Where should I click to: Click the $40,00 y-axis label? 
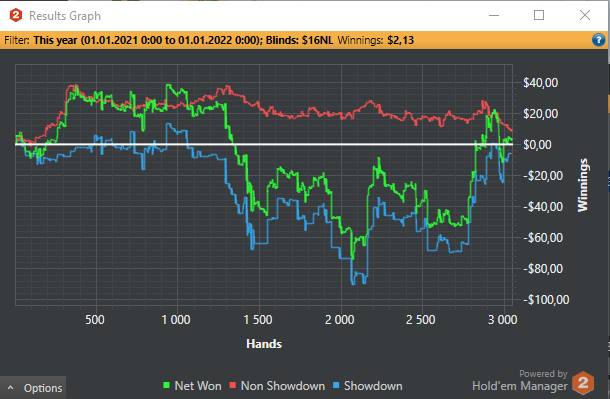(x=540, y=82)
